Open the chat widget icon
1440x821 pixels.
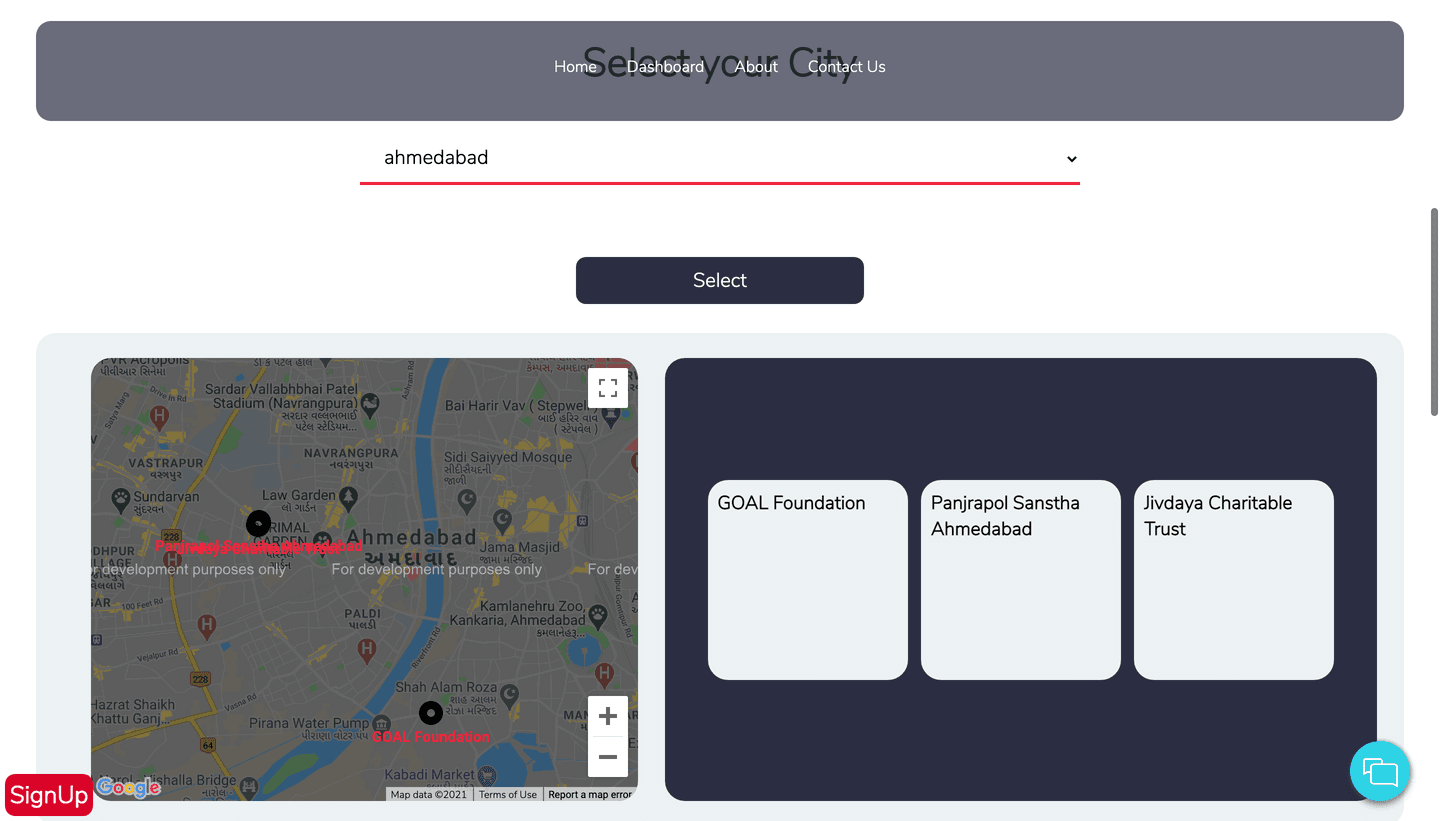tap(1380, 772)
